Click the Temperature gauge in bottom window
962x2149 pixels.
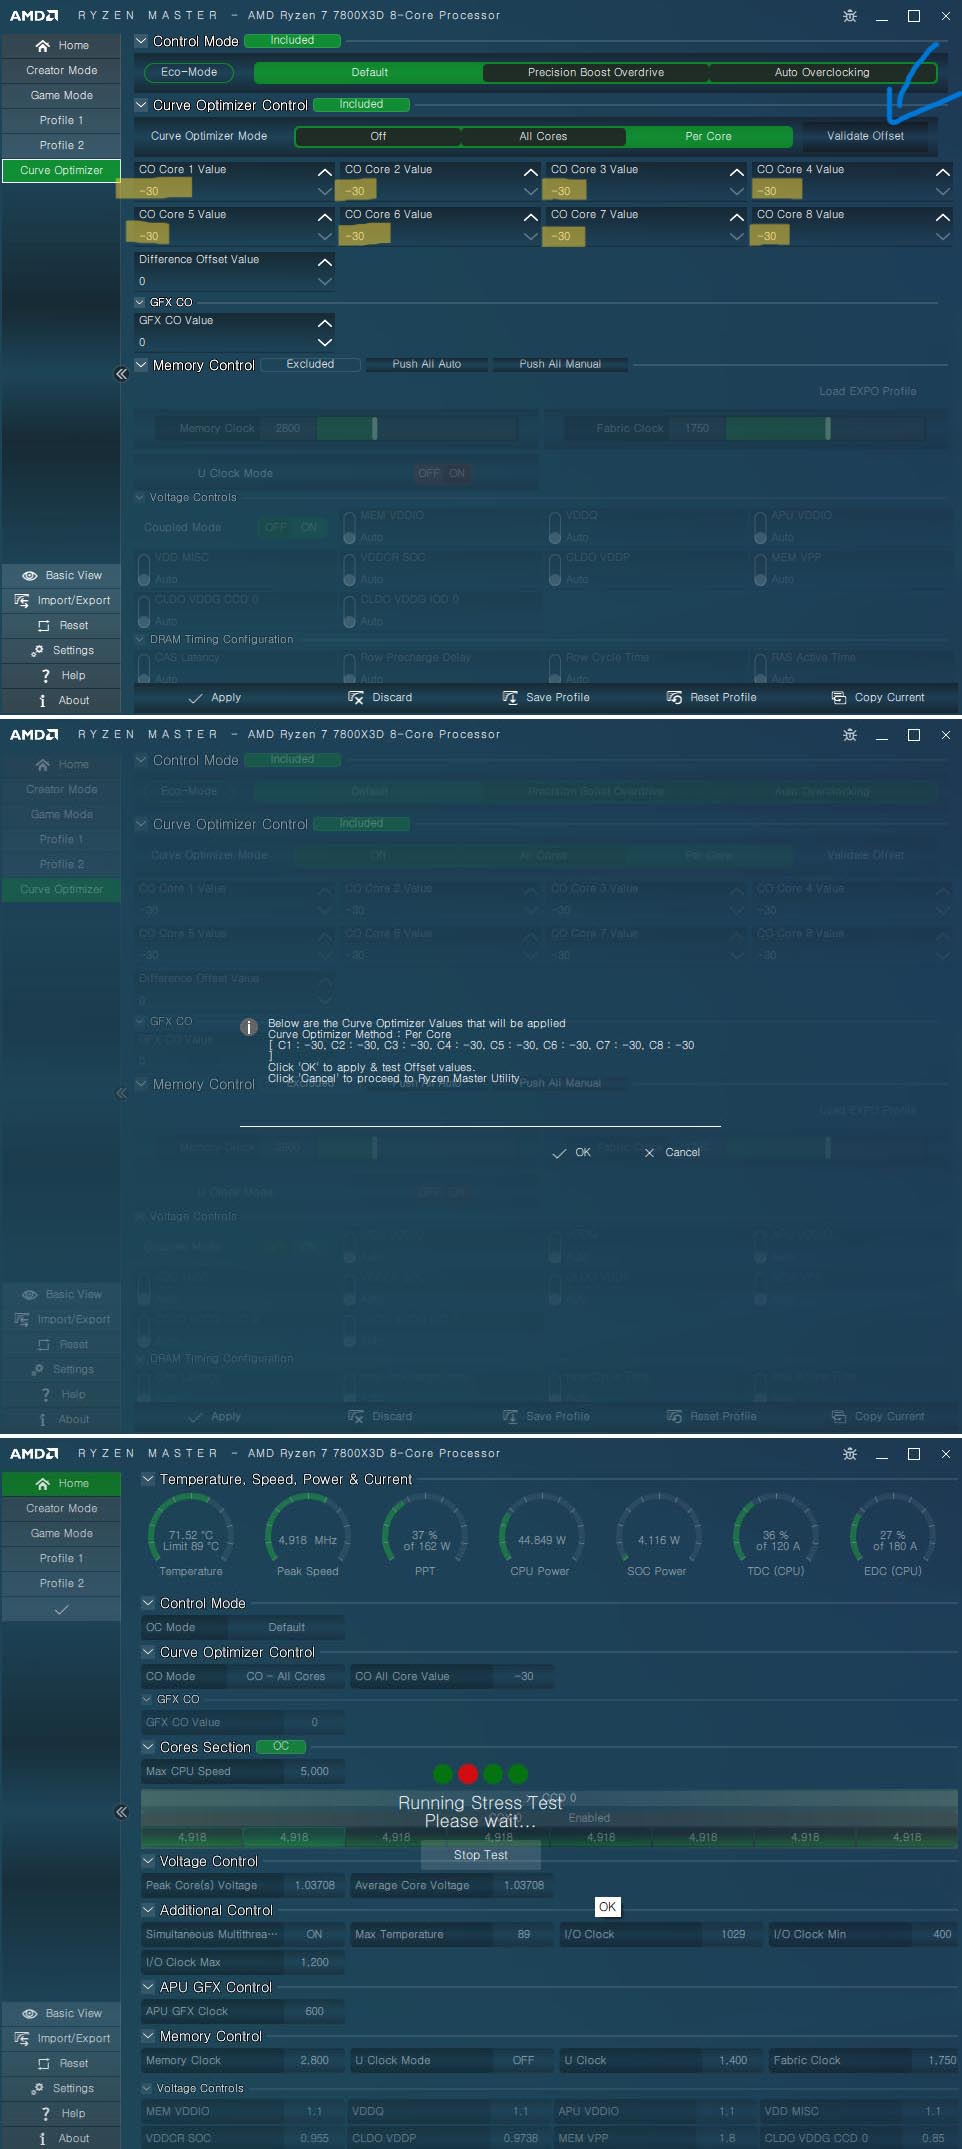point(191,1533)
